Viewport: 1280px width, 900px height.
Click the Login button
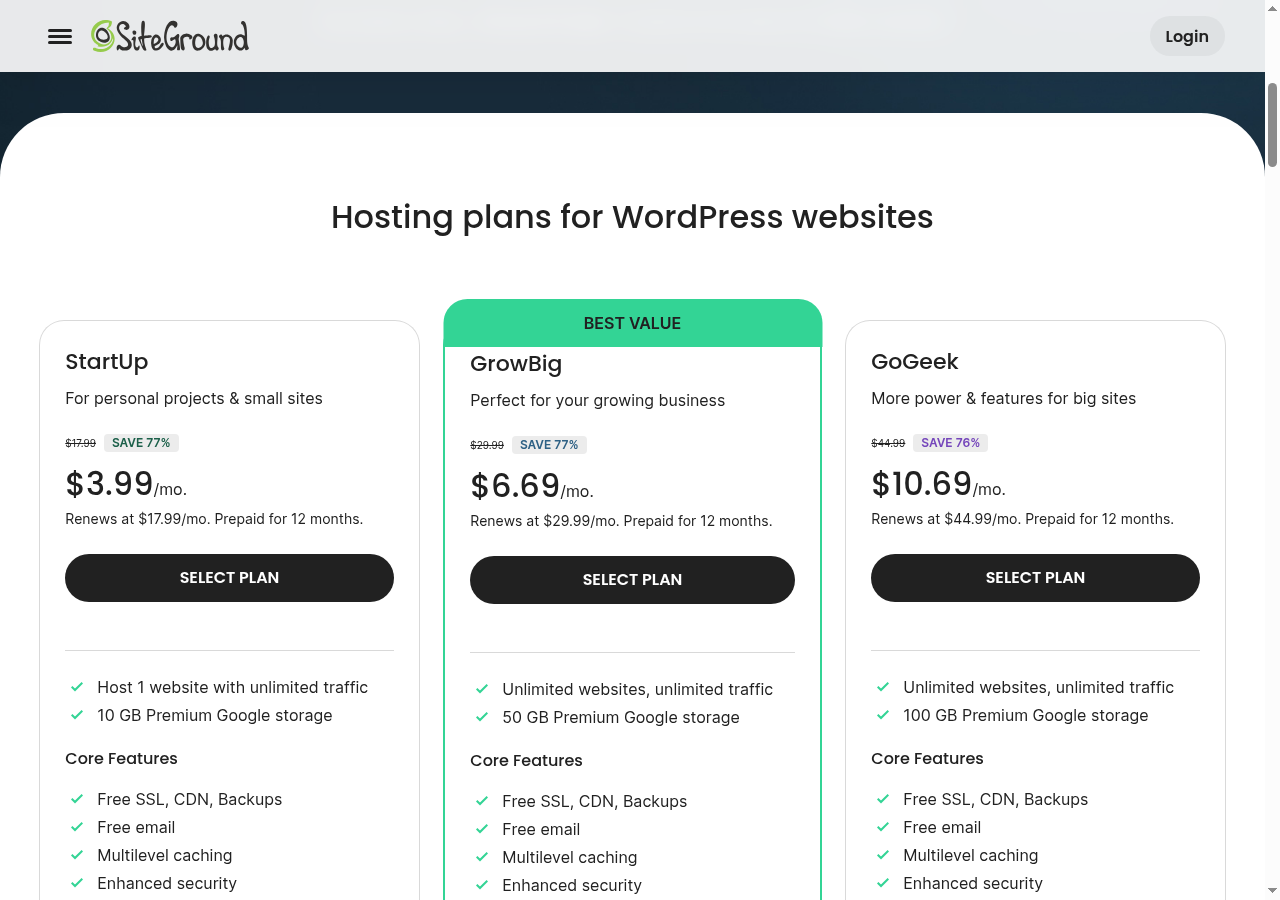click(1187, 36)
